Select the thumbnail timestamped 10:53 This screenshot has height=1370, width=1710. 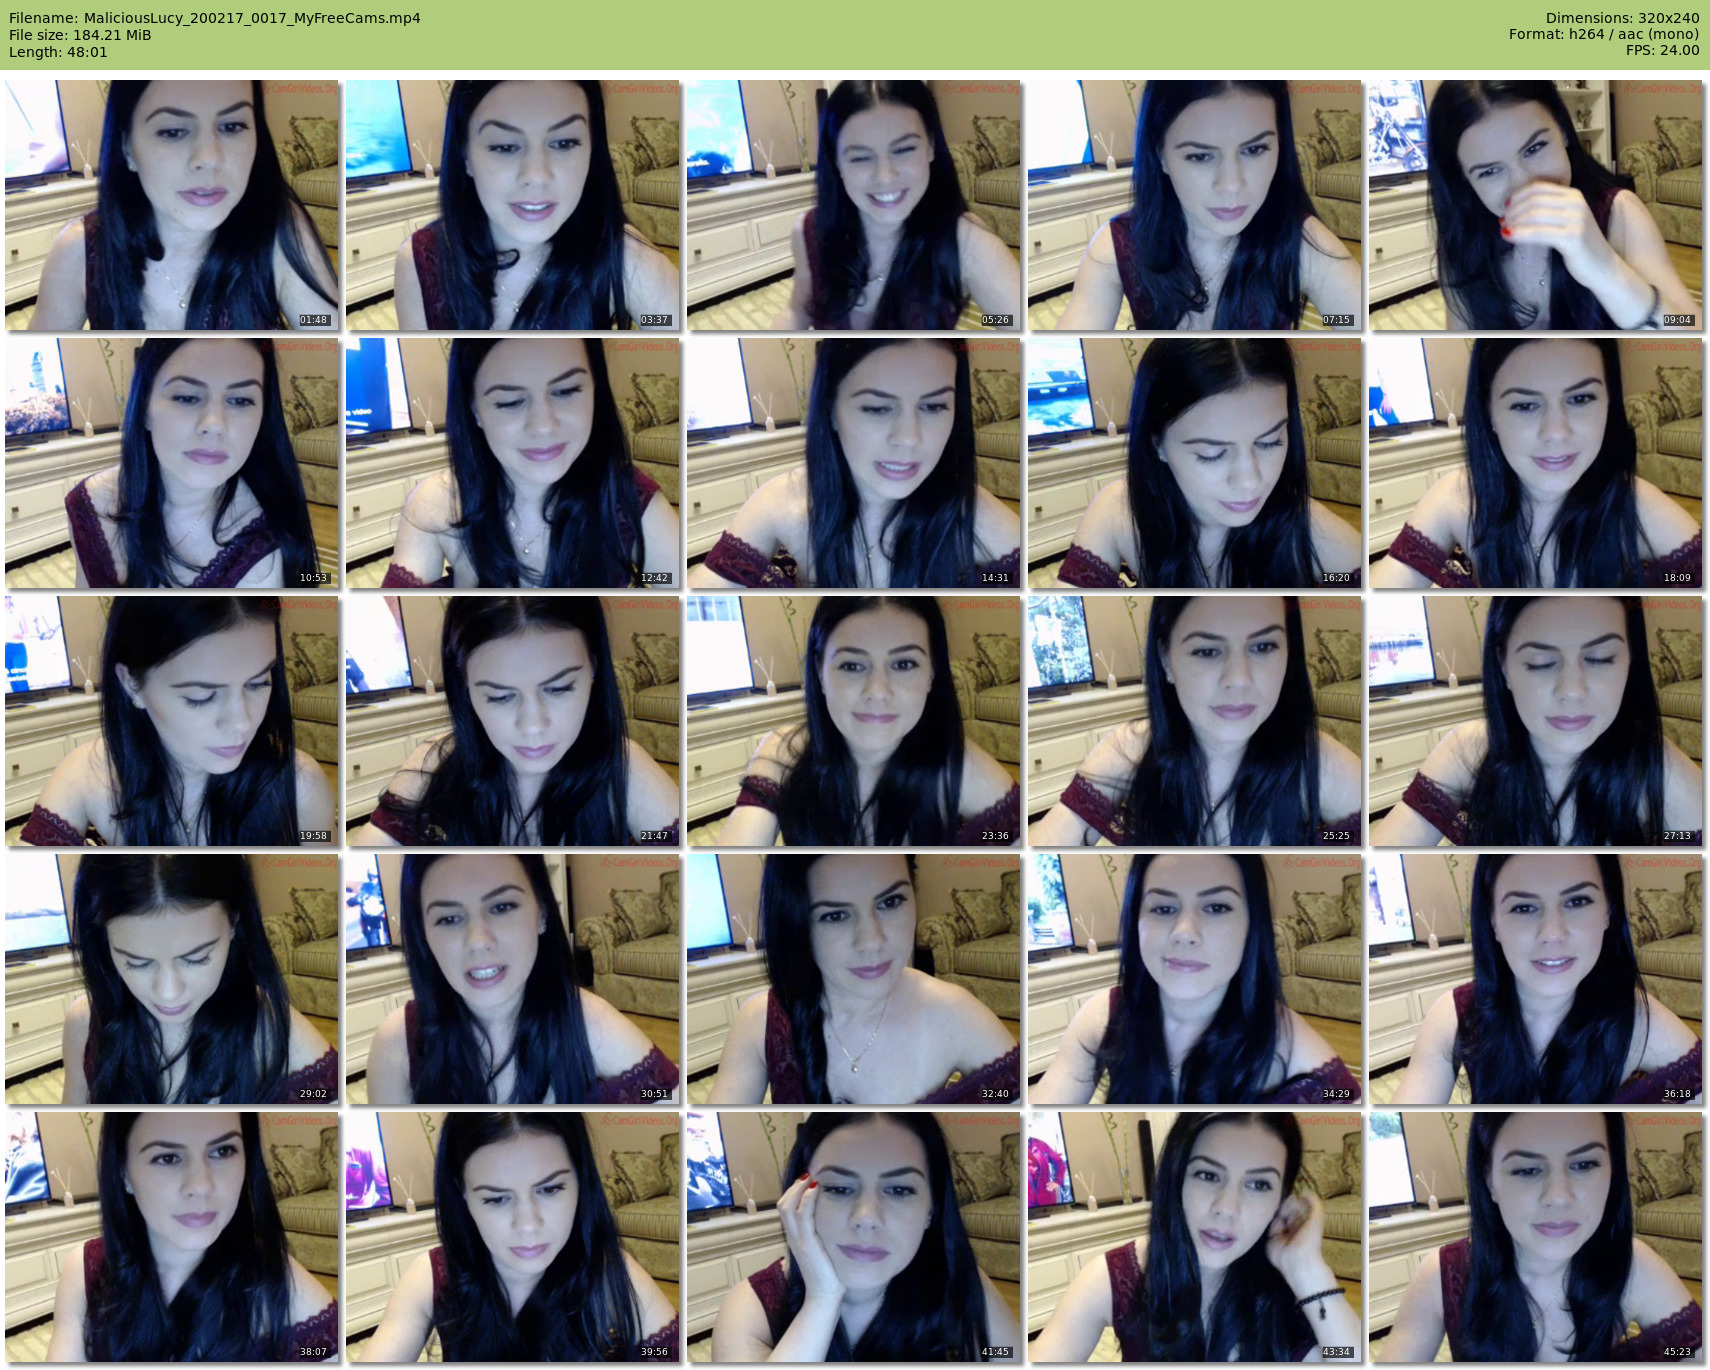tap(172, 463)
